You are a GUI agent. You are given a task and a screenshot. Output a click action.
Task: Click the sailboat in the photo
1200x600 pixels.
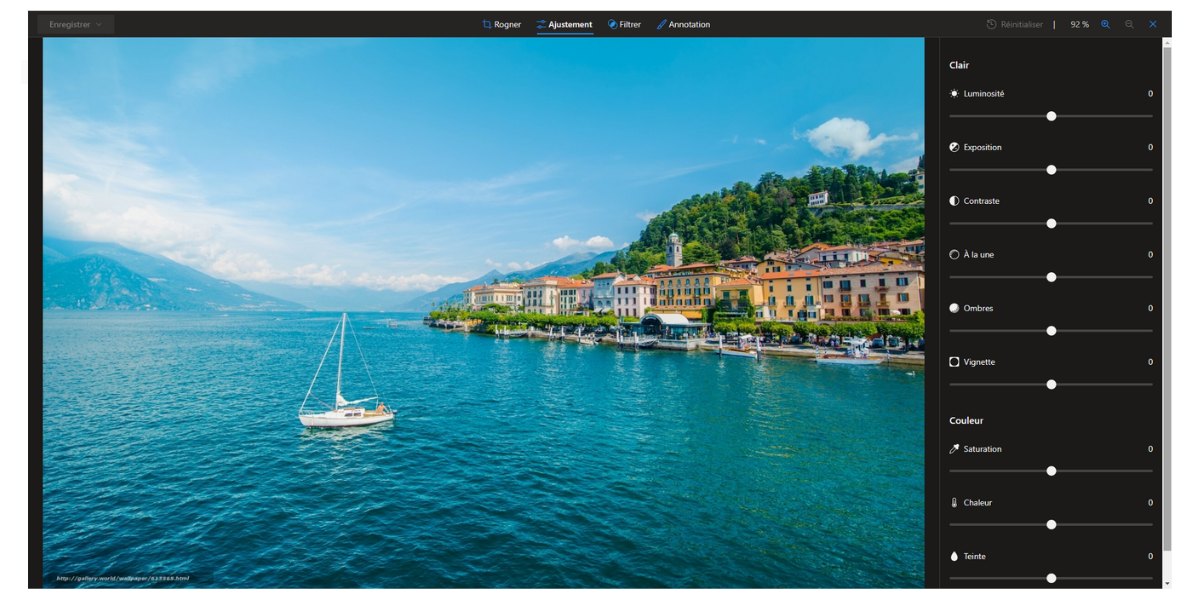tap(346, 371)
